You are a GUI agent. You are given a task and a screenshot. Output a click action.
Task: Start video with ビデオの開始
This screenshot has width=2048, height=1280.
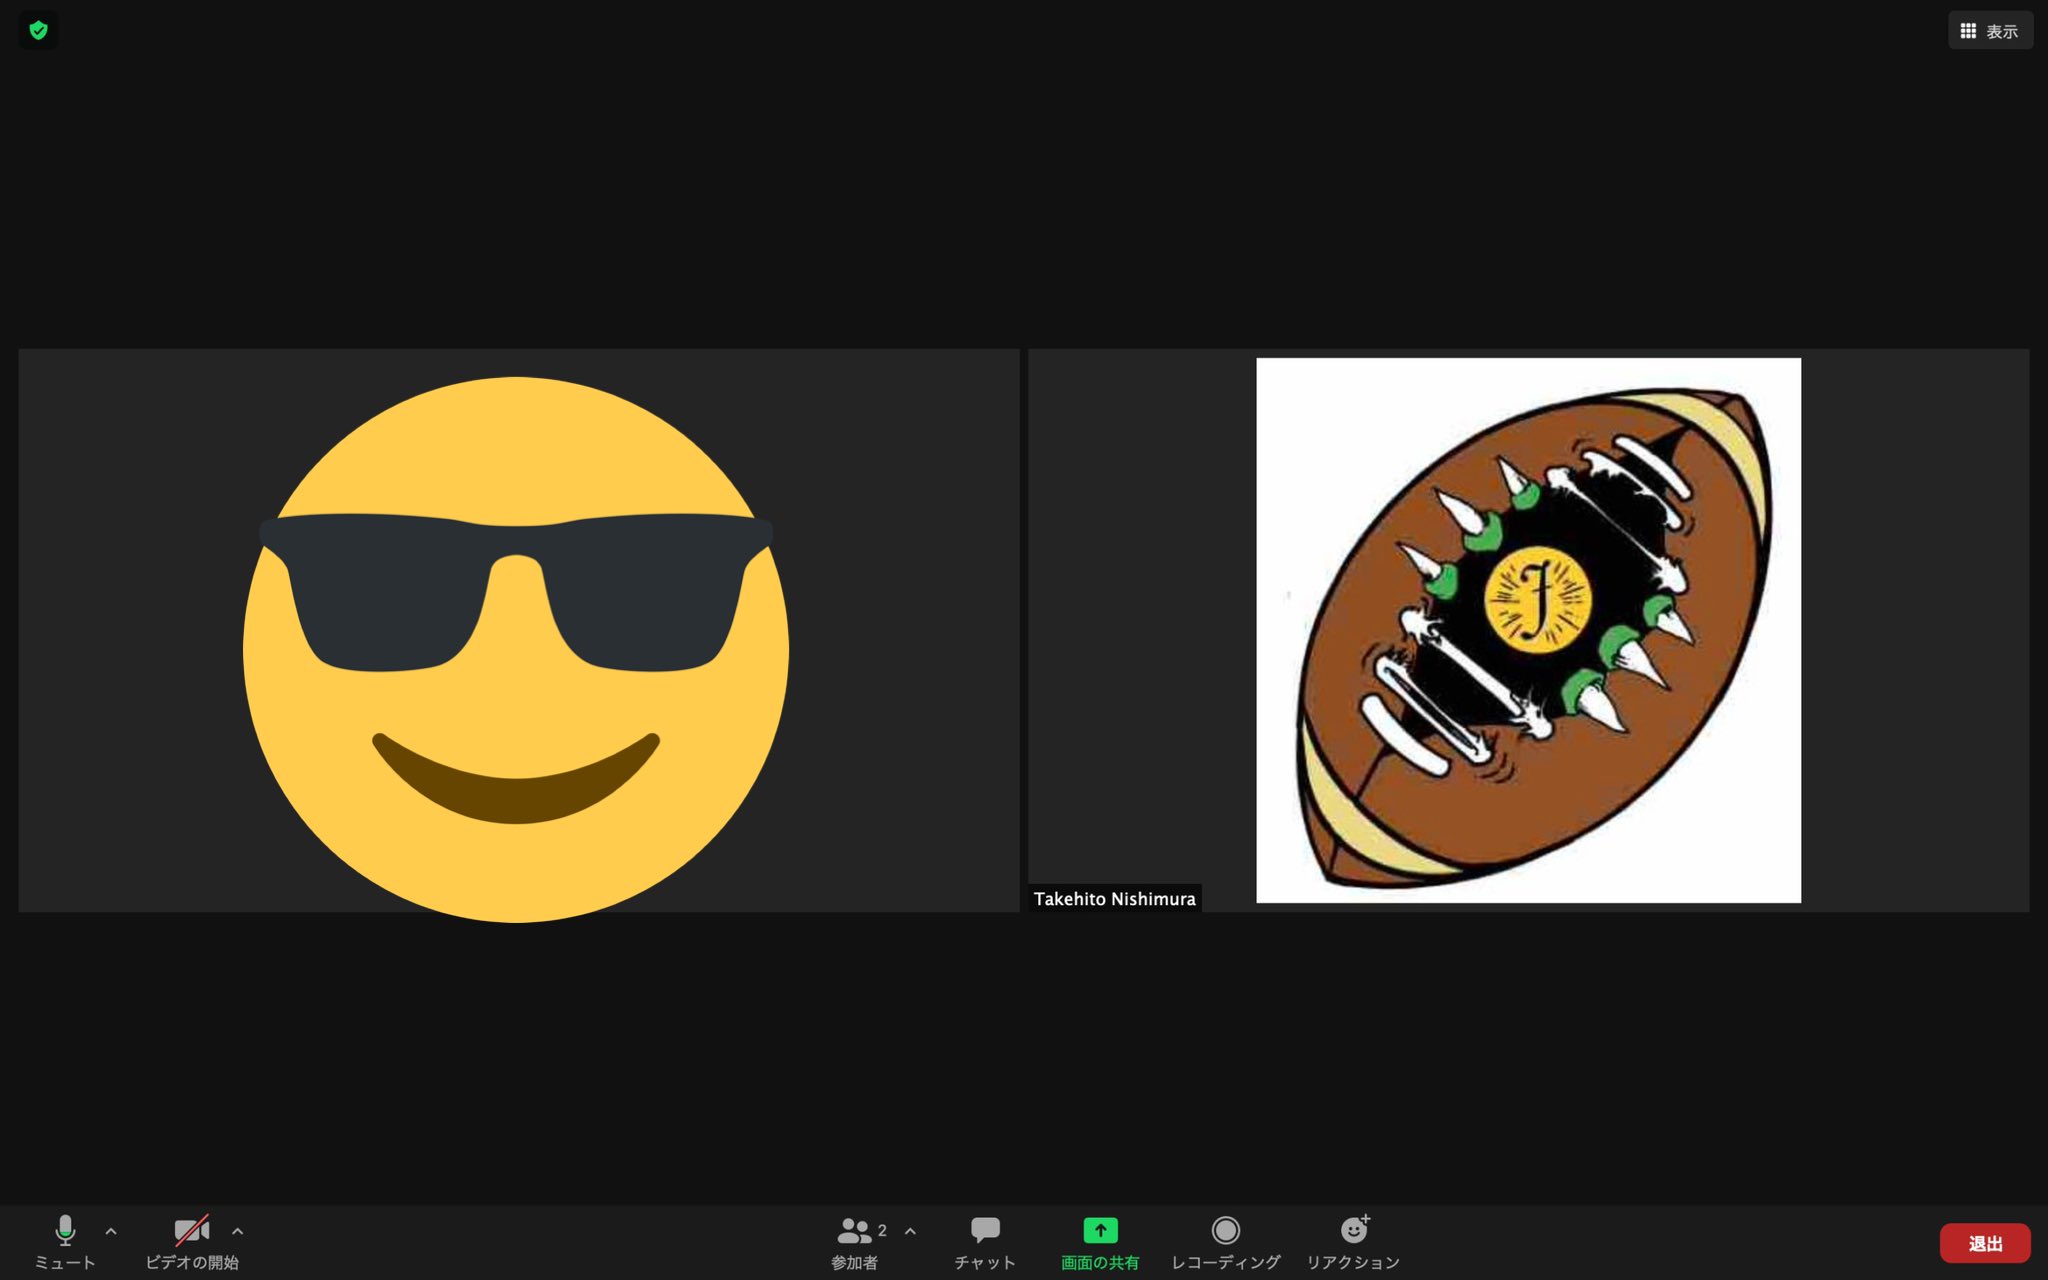[192, 1243]
